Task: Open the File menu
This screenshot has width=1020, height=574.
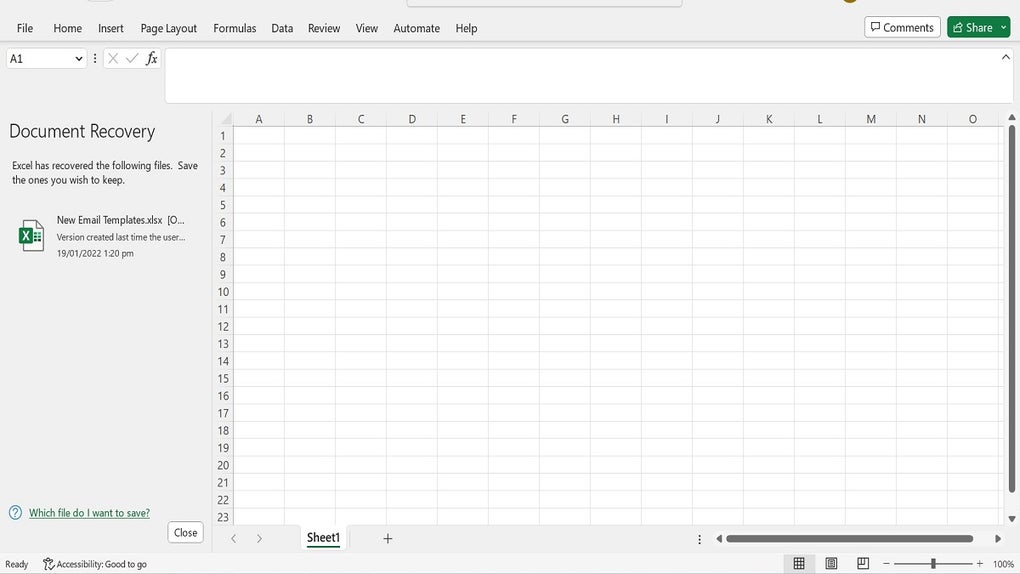Action: [25, 28]
